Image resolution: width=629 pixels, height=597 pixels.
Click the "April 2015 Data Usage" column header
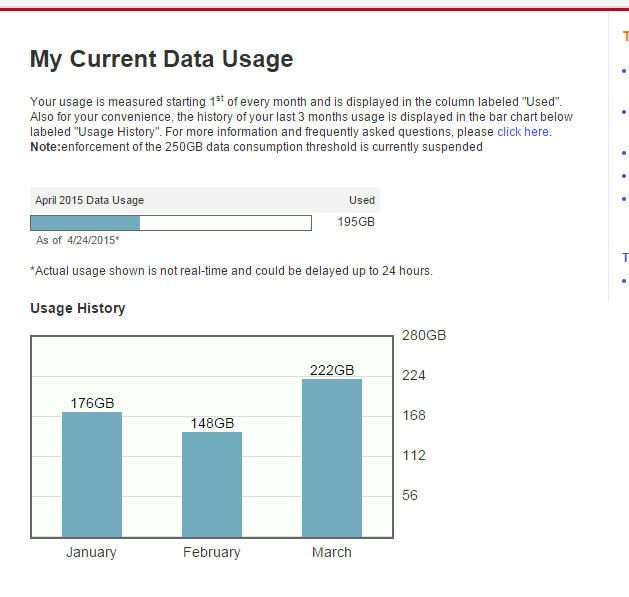tap(90, 200)
